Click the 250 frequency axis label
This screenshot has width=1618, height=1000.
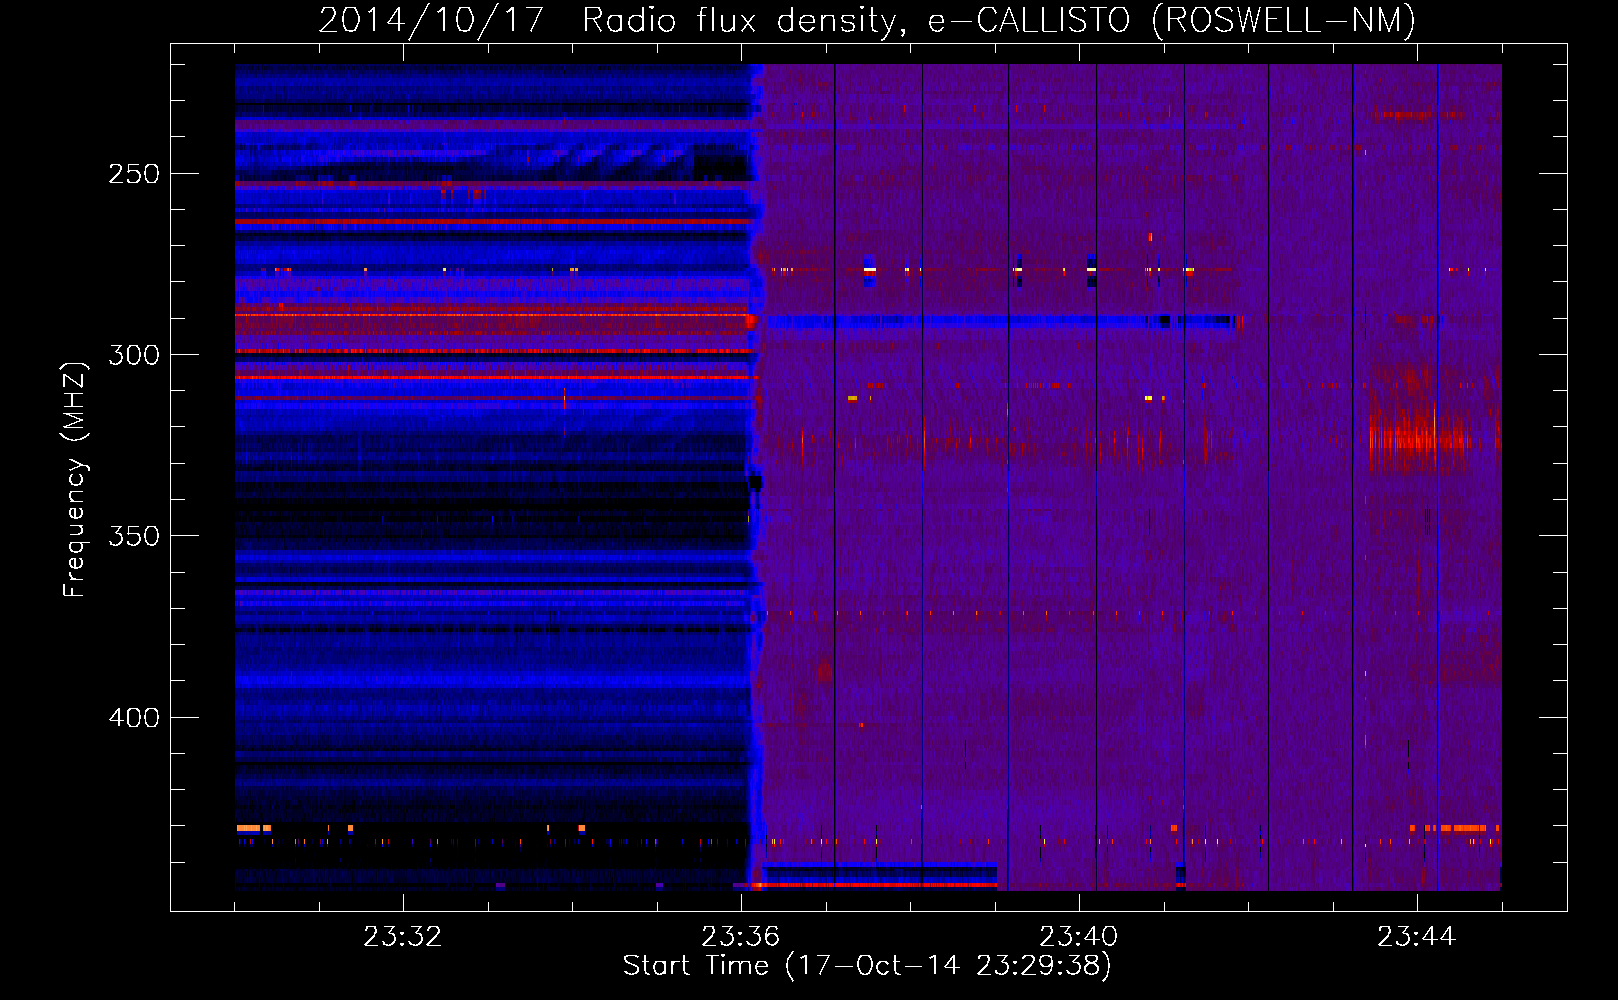(x=134, y=174)
